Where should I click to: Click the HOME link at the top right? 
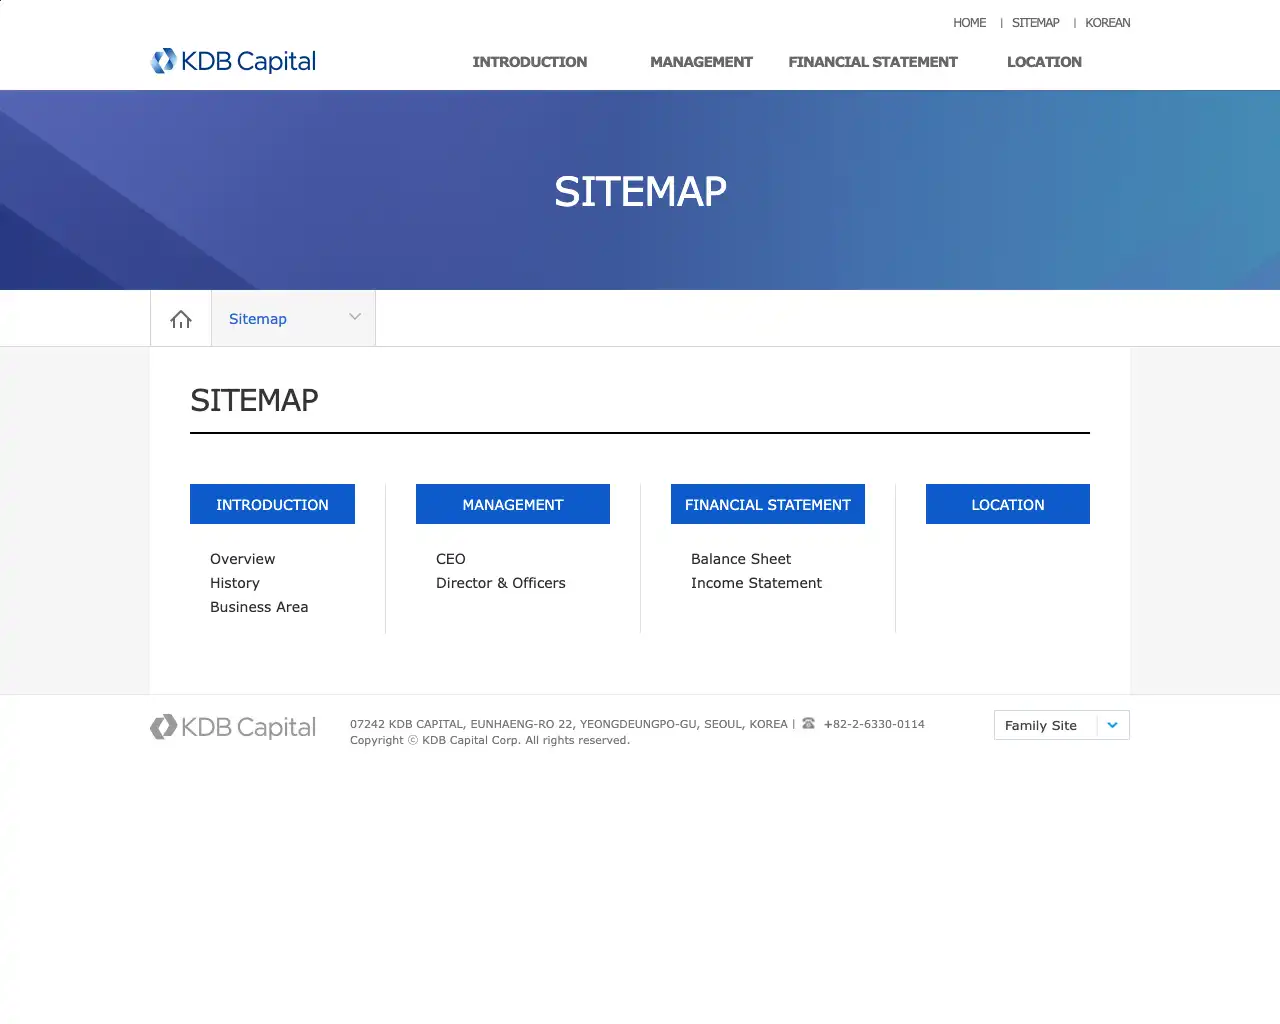click(x=969, y=22)
